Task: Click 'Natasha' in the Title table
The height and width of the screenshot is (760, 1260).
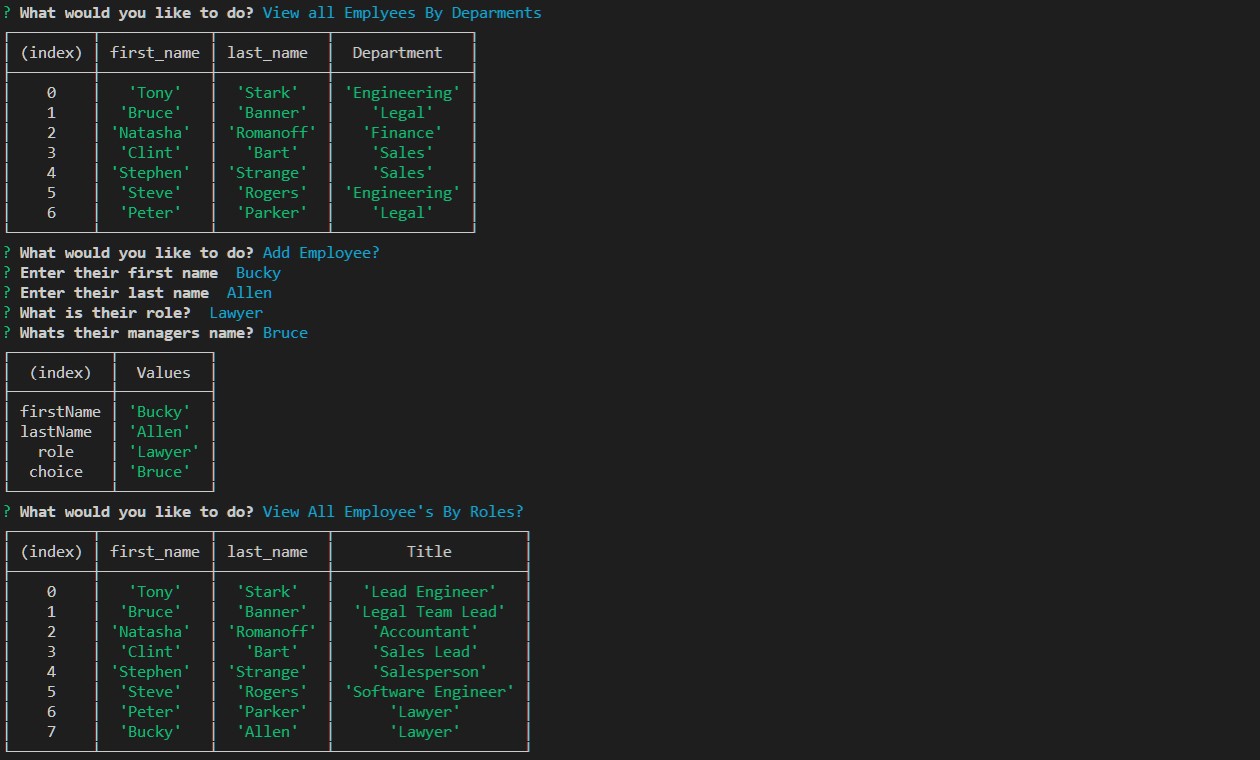Action: tap(150, 632)
